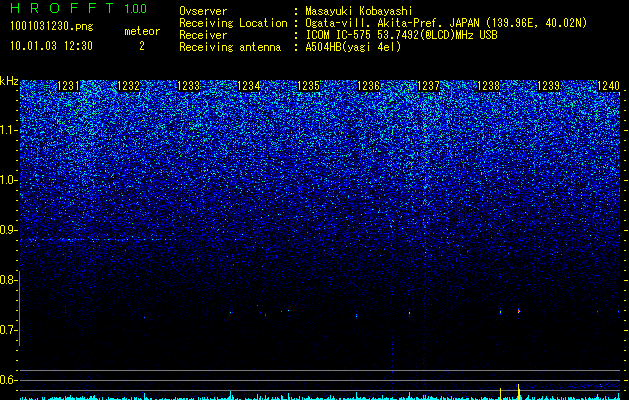The height and width of the screenshot is (400, 629).
Task: Click the HROFFT title text
Action: click(x=62, y=8)
